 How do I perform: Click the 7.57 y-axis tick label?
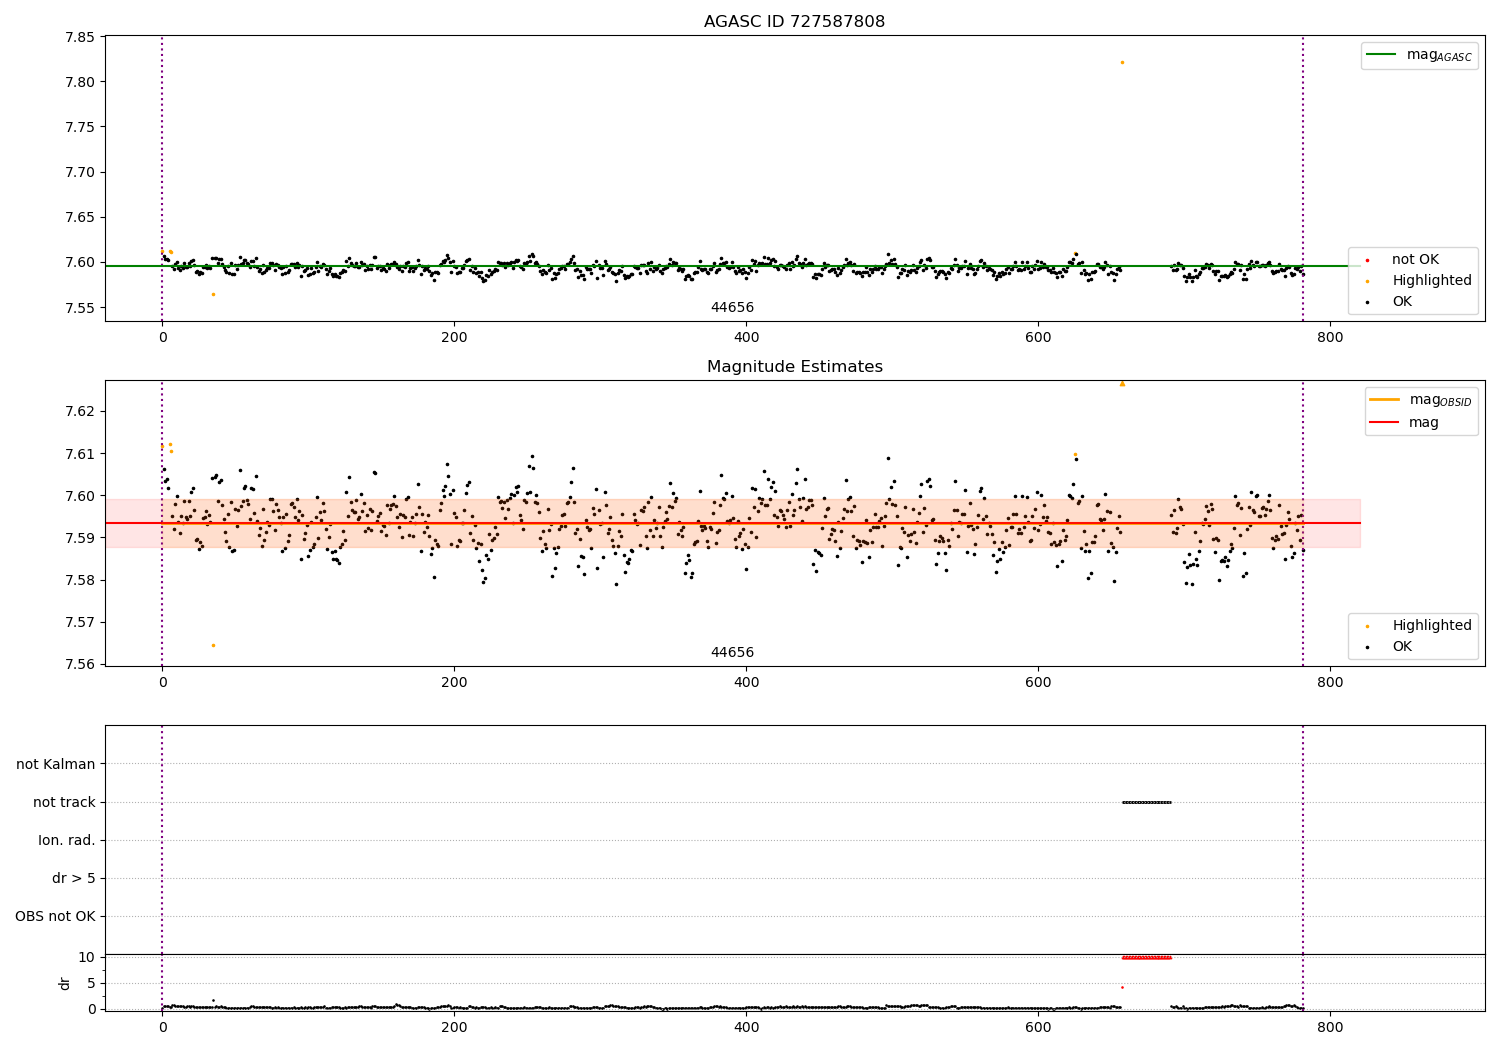(x=79, y=622)
